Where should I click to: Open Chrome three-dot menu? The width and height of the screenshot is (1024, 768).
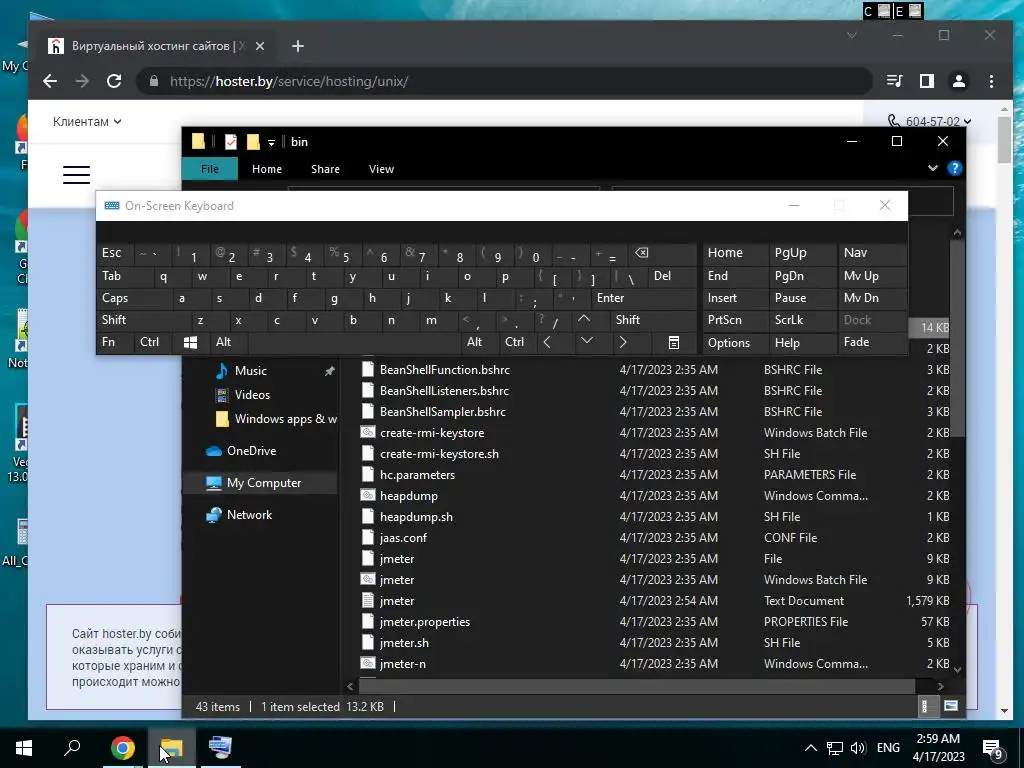[991, 81]
